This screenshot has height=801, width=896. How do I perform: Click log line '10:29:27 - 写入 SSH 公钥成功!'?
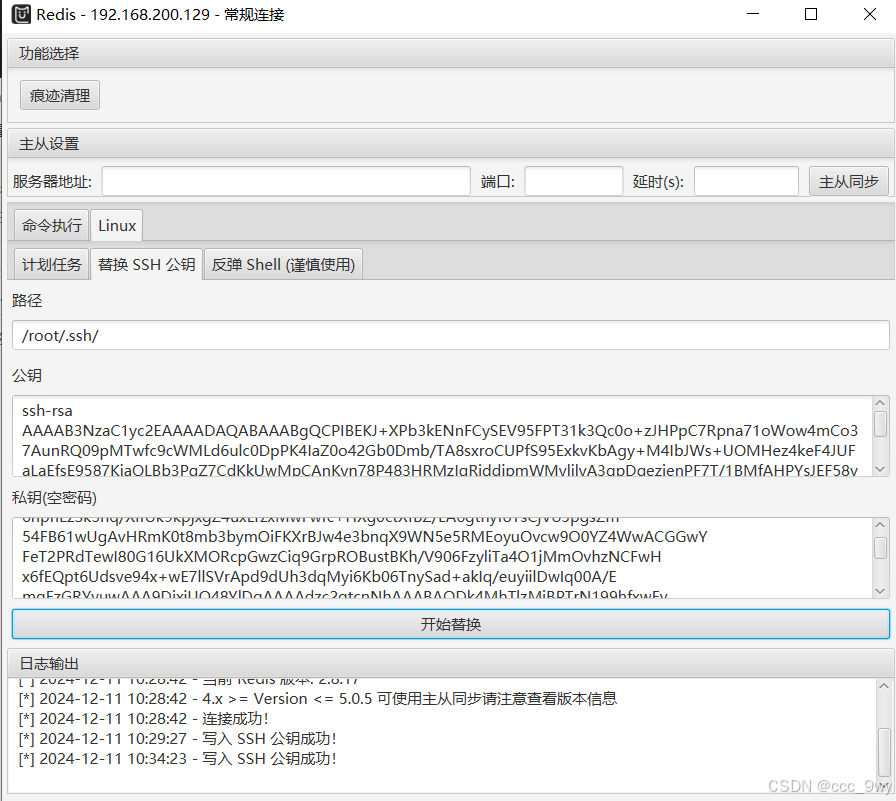pos(177,738)
